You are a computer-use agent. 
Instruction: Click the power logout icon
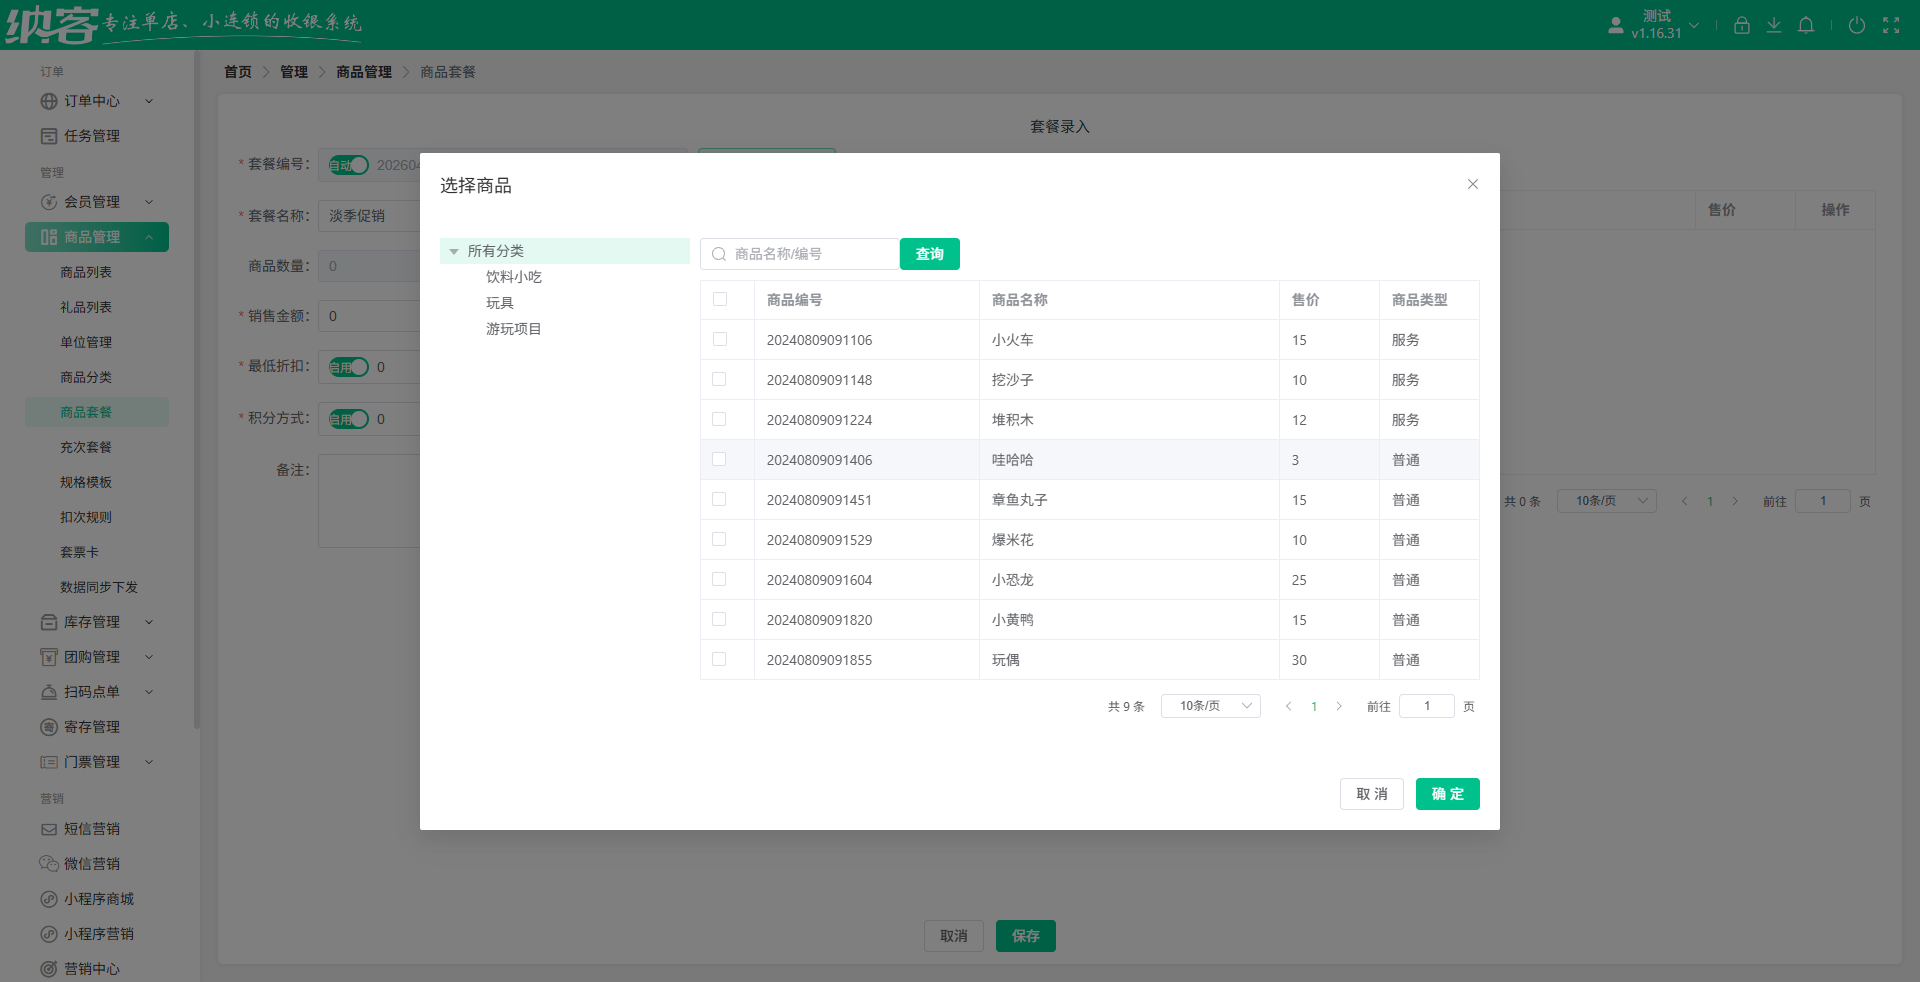pos(1856,26)
